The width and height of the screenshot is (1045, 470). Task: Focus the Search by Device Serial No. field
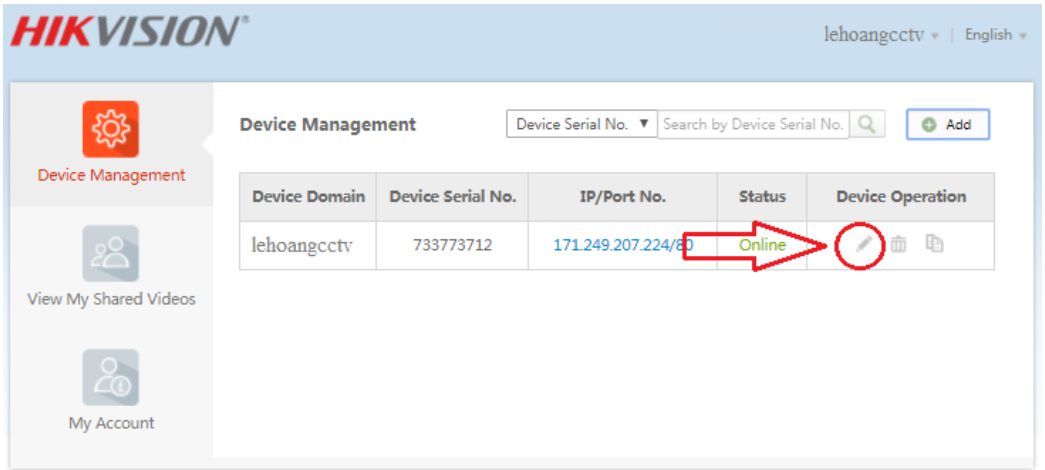[x=754, y=124]
